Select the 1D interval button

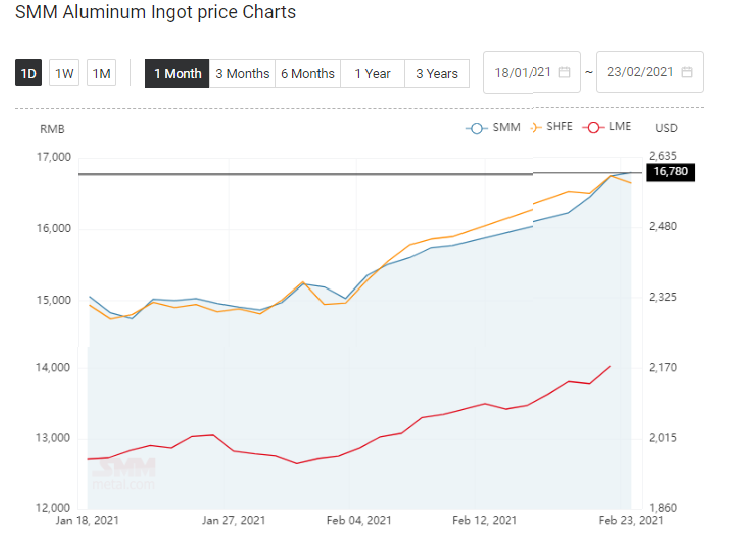(x=28, y=73)
